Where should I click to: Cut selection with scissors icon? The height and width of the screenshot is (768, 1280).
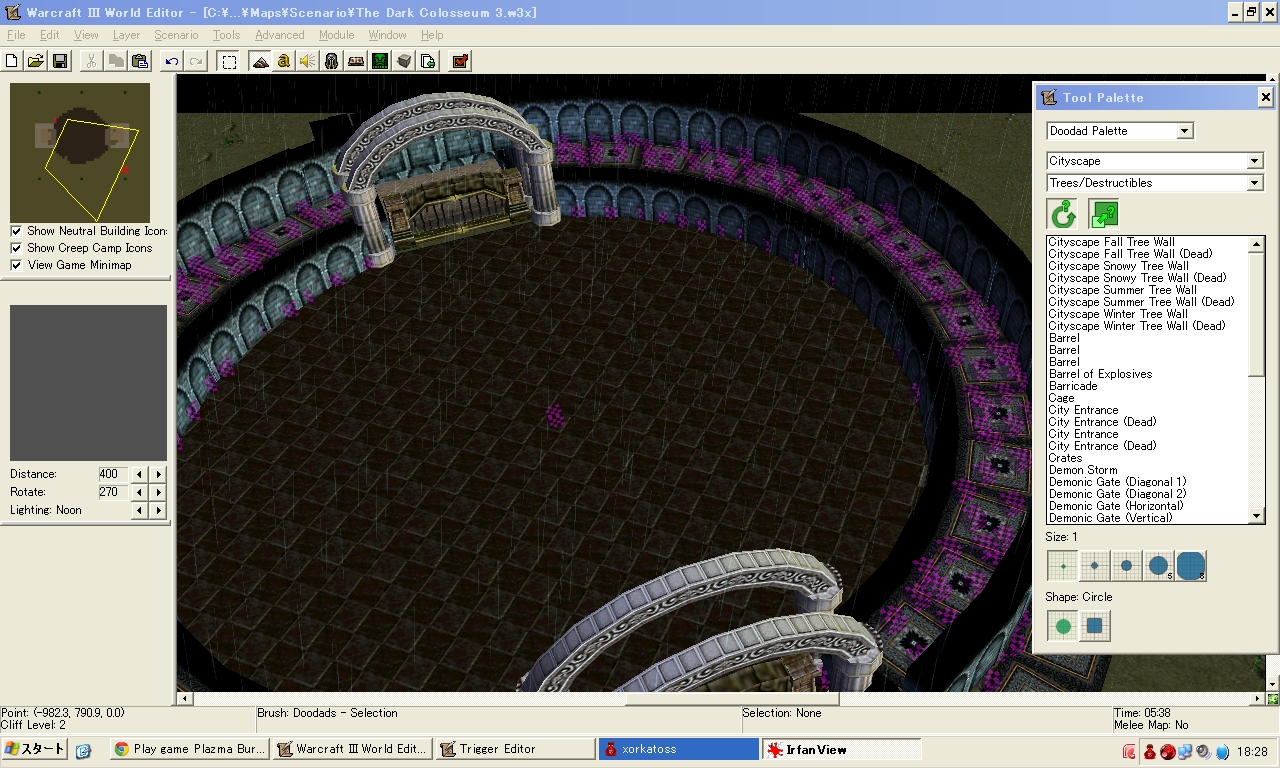click(91, 61)
